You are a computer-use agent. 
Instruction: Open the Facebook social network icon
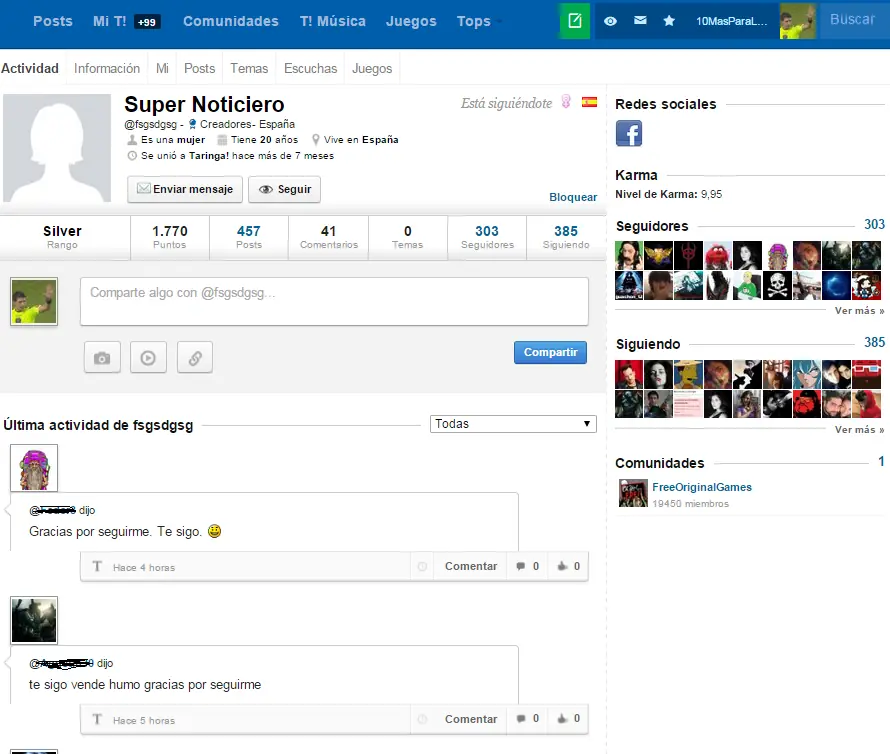pos(629,133)
